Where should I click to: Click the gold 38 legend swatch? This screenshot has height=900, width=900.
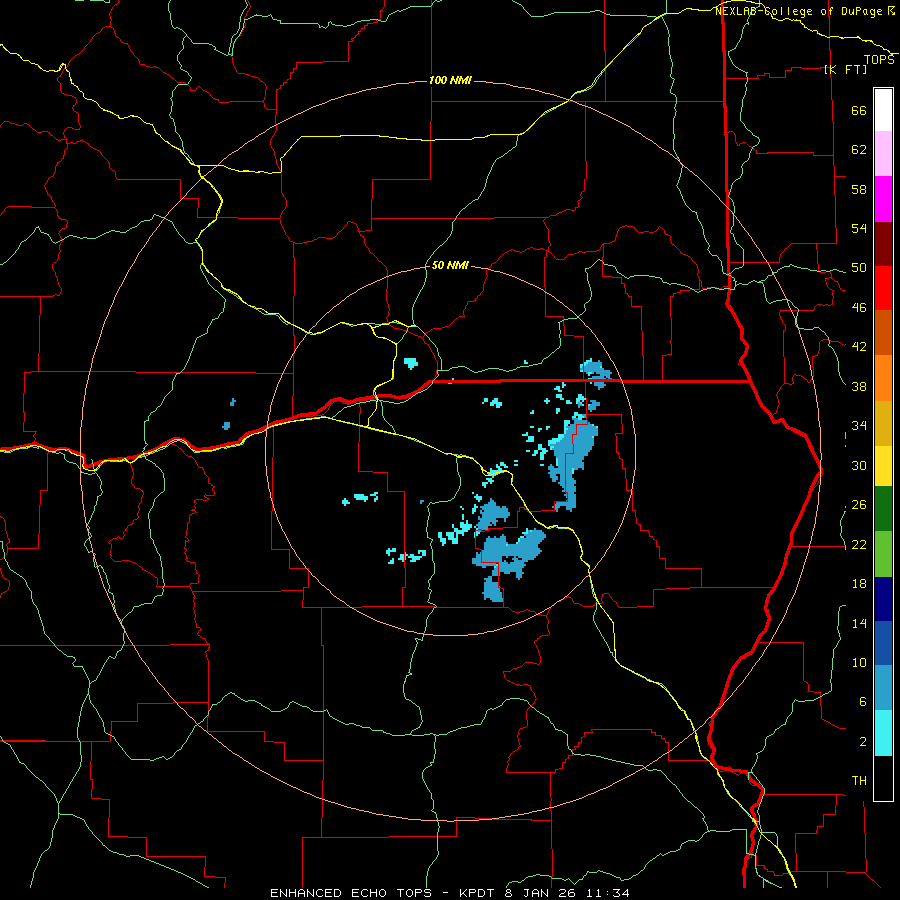pyautogui.click(x=883, y=423)
